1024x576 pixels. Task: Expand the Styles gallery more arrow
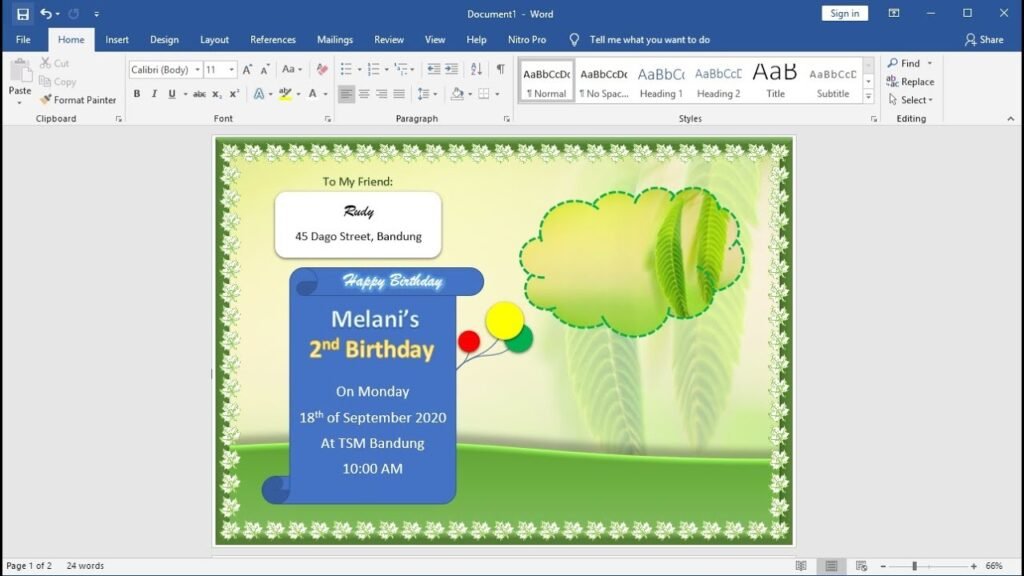(869, 97)
